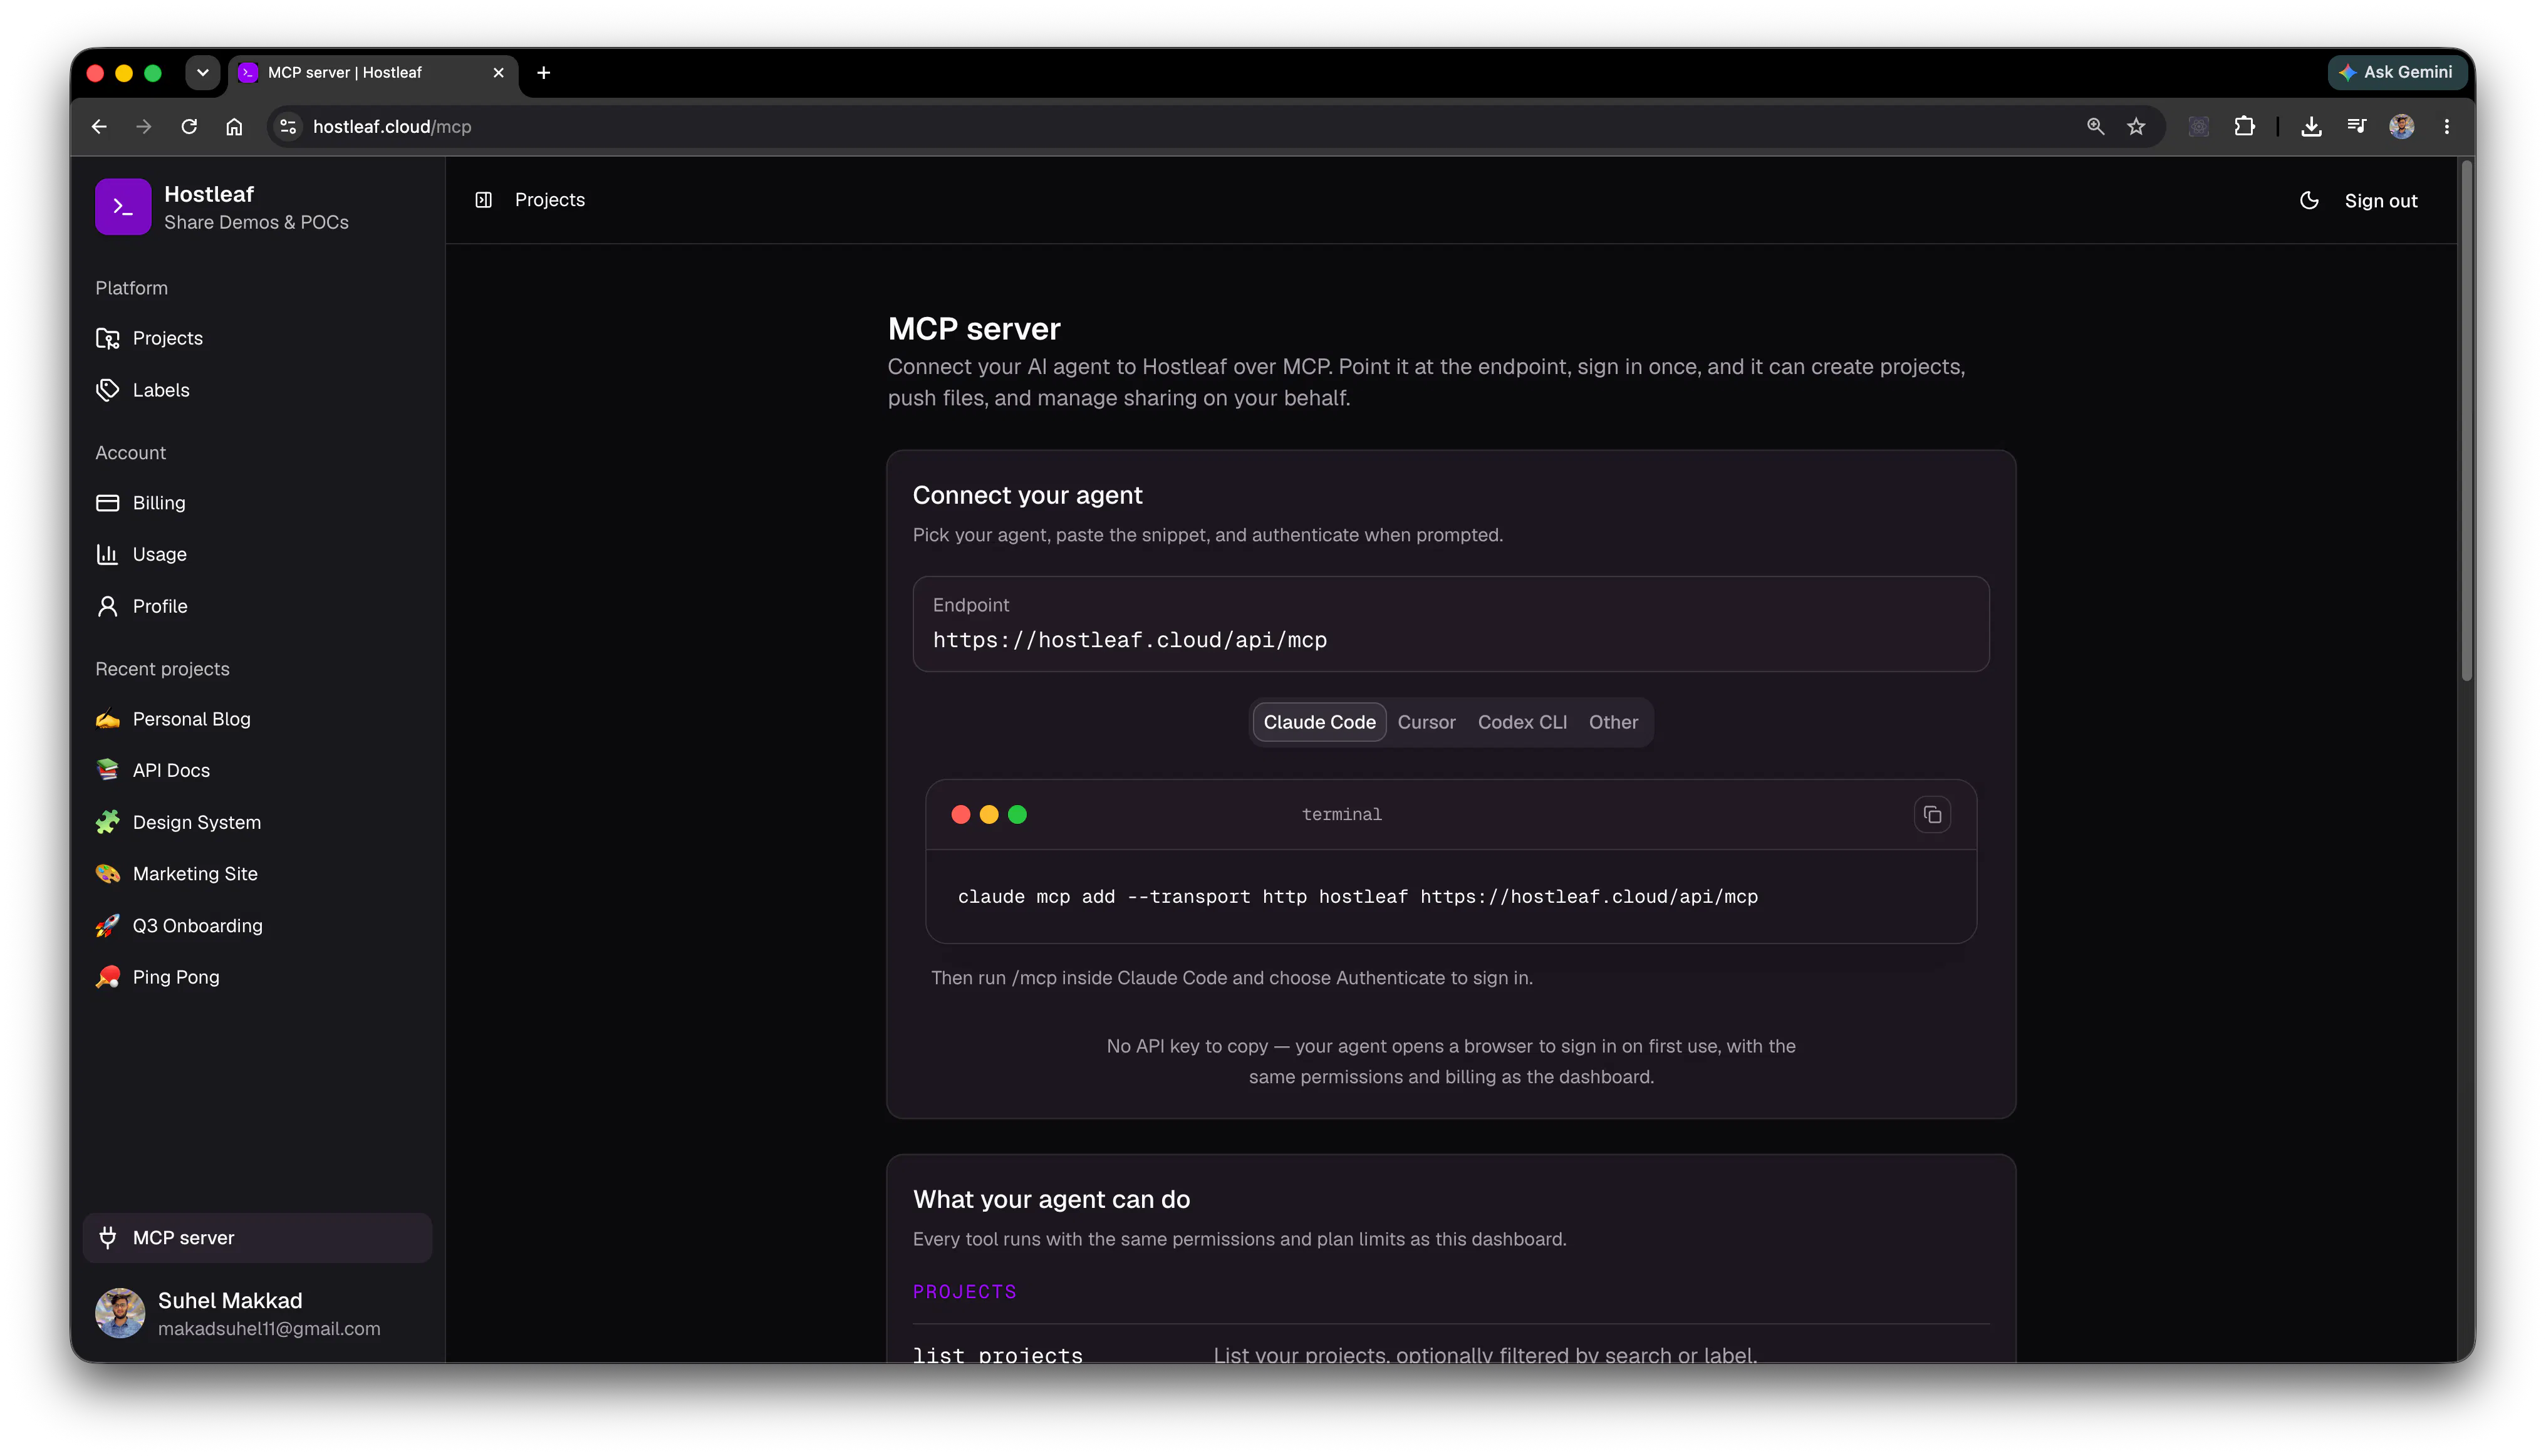Open the Chrome profile avatar
2546x1456 pixels.
click(x=2402, y=127)
